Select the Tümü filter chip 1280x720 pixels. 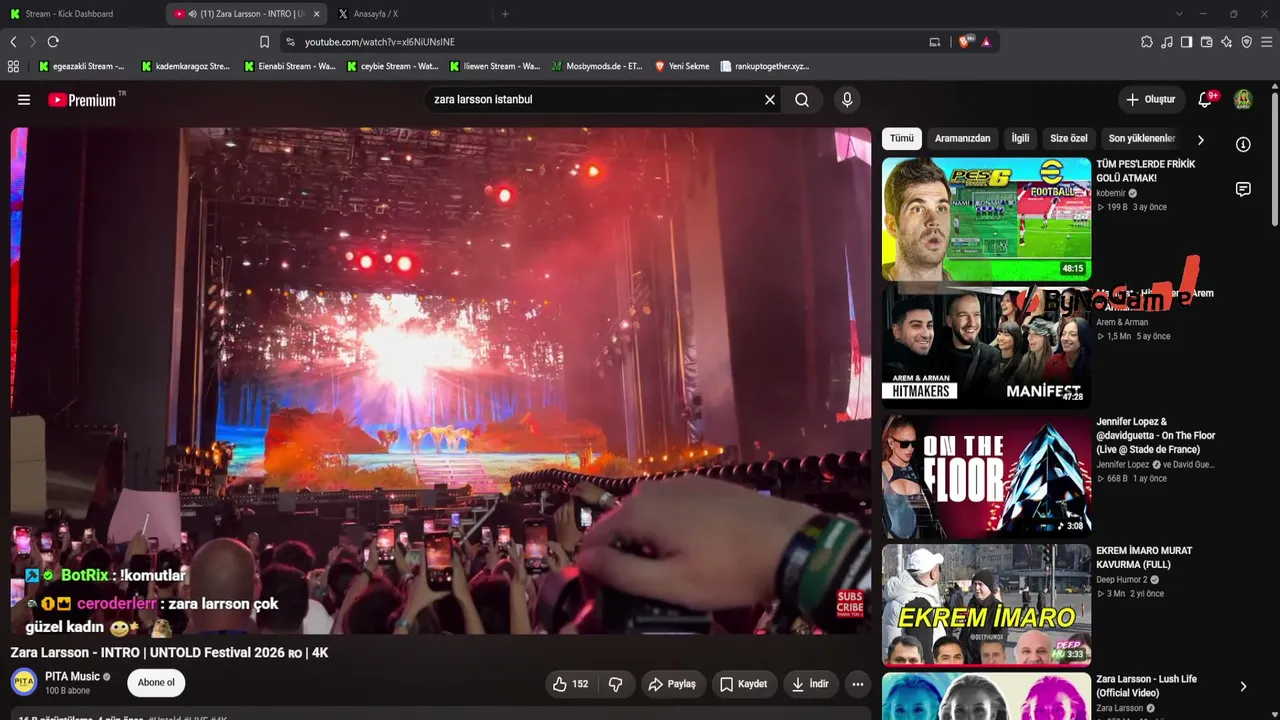click(x=902, y=139)
